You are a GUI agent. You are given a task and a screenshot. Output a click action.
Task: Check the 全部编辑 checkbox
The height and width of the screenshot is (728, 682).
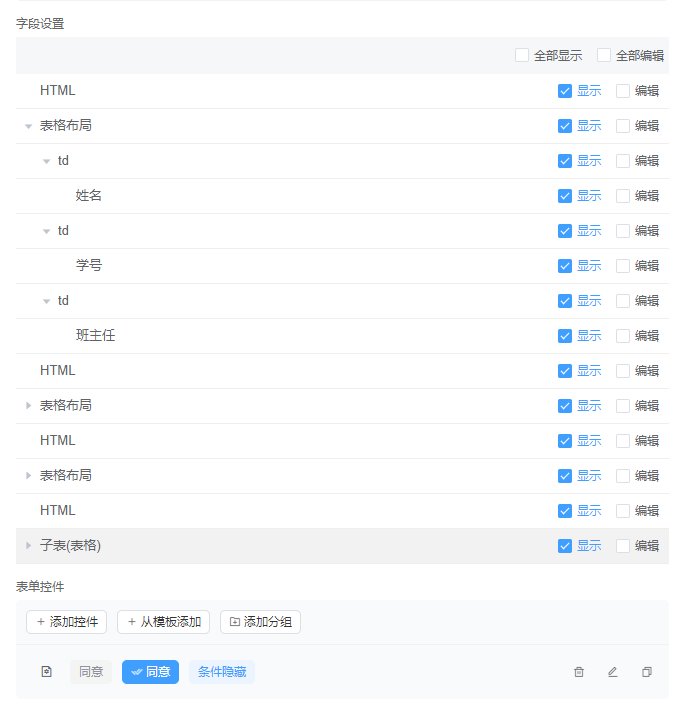pyautogui.click(x=604, y=55)
